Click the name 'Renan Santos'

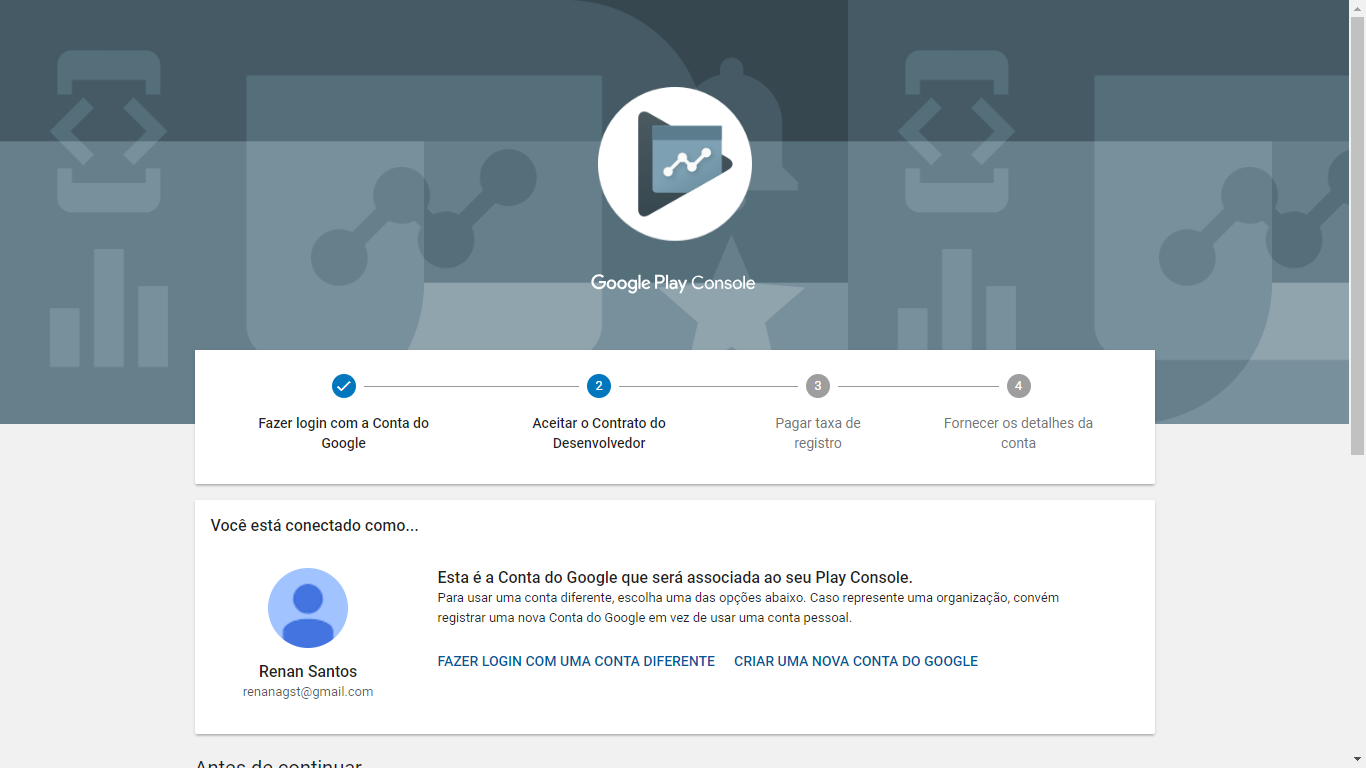click(x=308, y=672)
